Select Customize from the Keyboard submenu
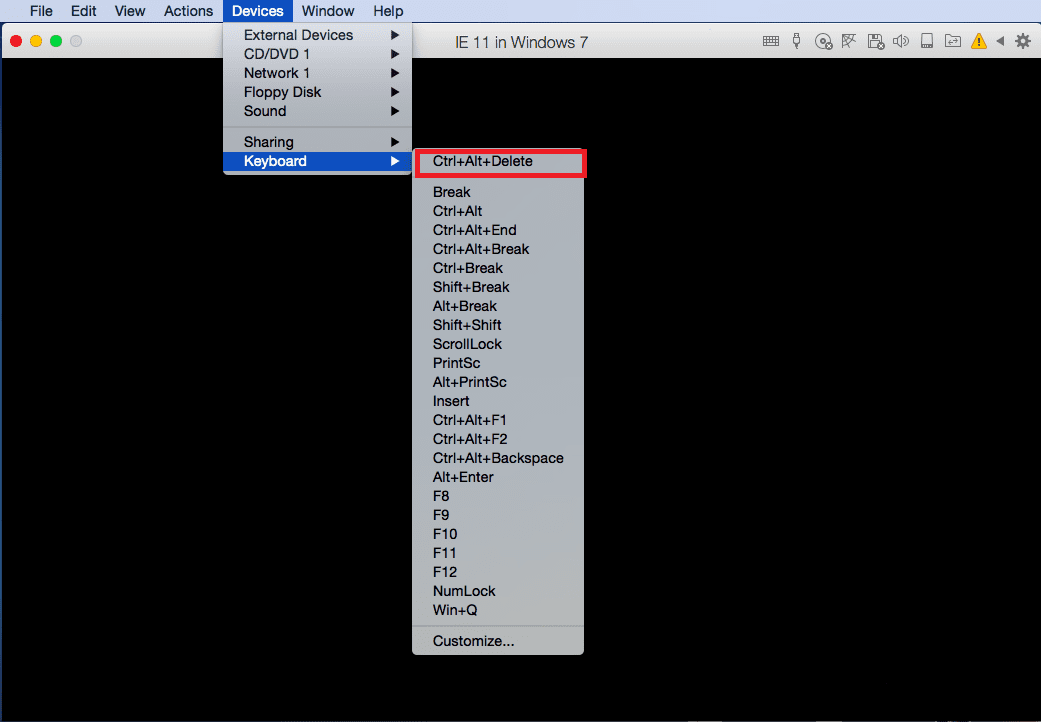 [x=468, y=640]
